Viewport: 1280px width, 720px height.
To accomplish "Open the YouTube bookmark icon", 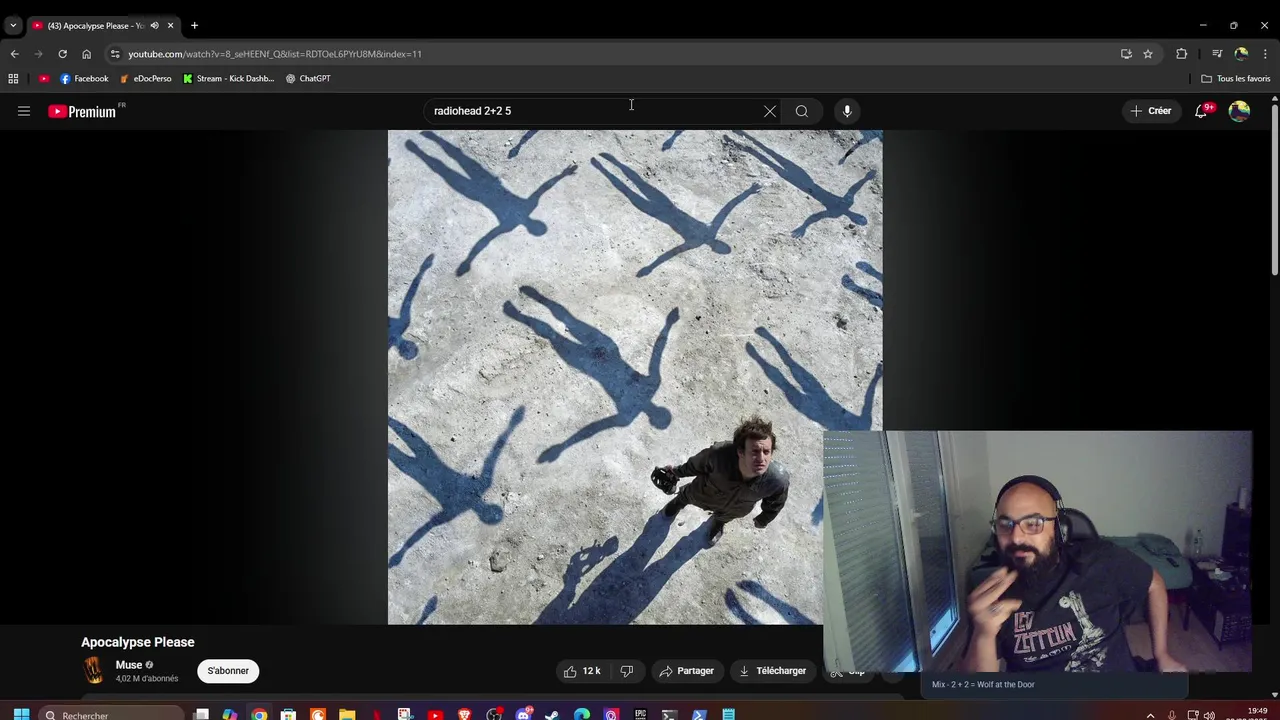I will tap(44, 78).
